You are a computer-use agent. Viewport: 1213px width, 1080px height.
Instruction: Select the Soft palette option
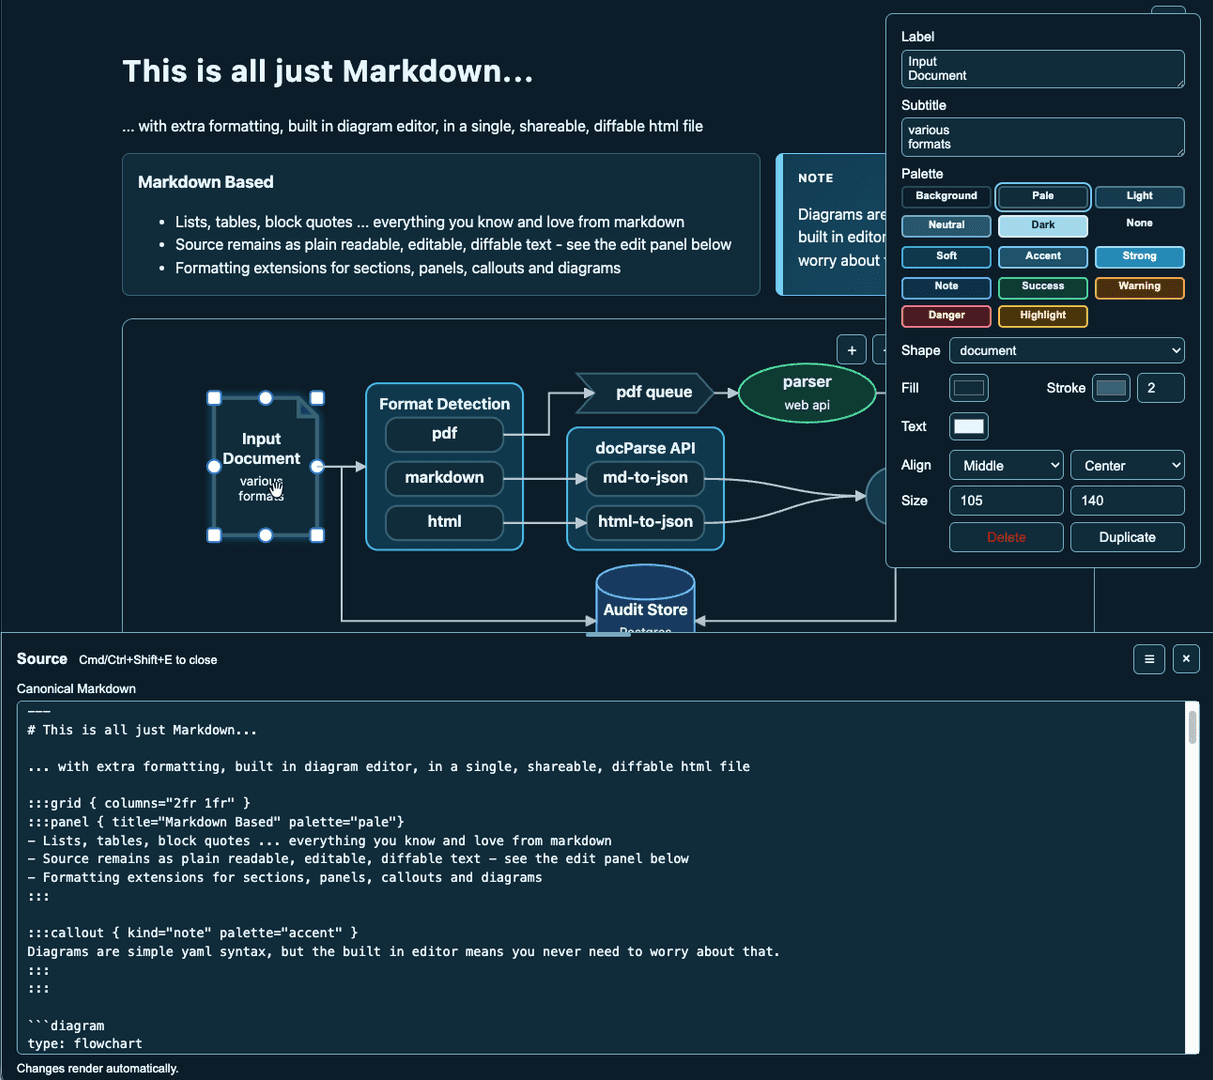pyautogui.click(x=946, y=256)
